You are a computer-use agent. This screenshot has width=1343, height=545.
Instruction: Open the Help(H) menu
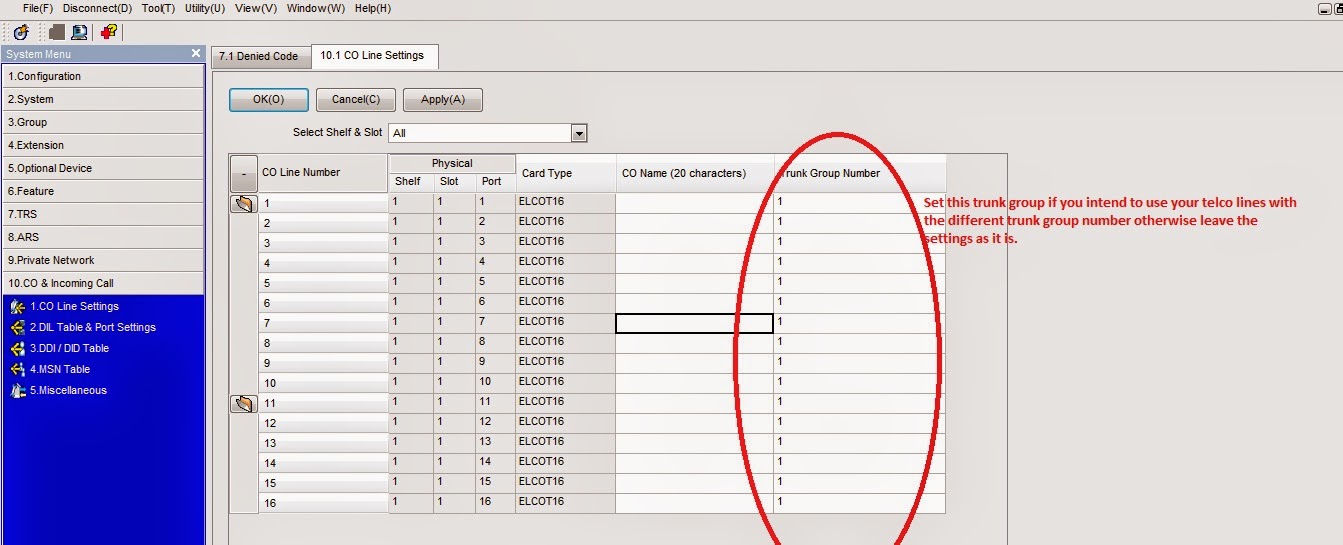[373, 8]
